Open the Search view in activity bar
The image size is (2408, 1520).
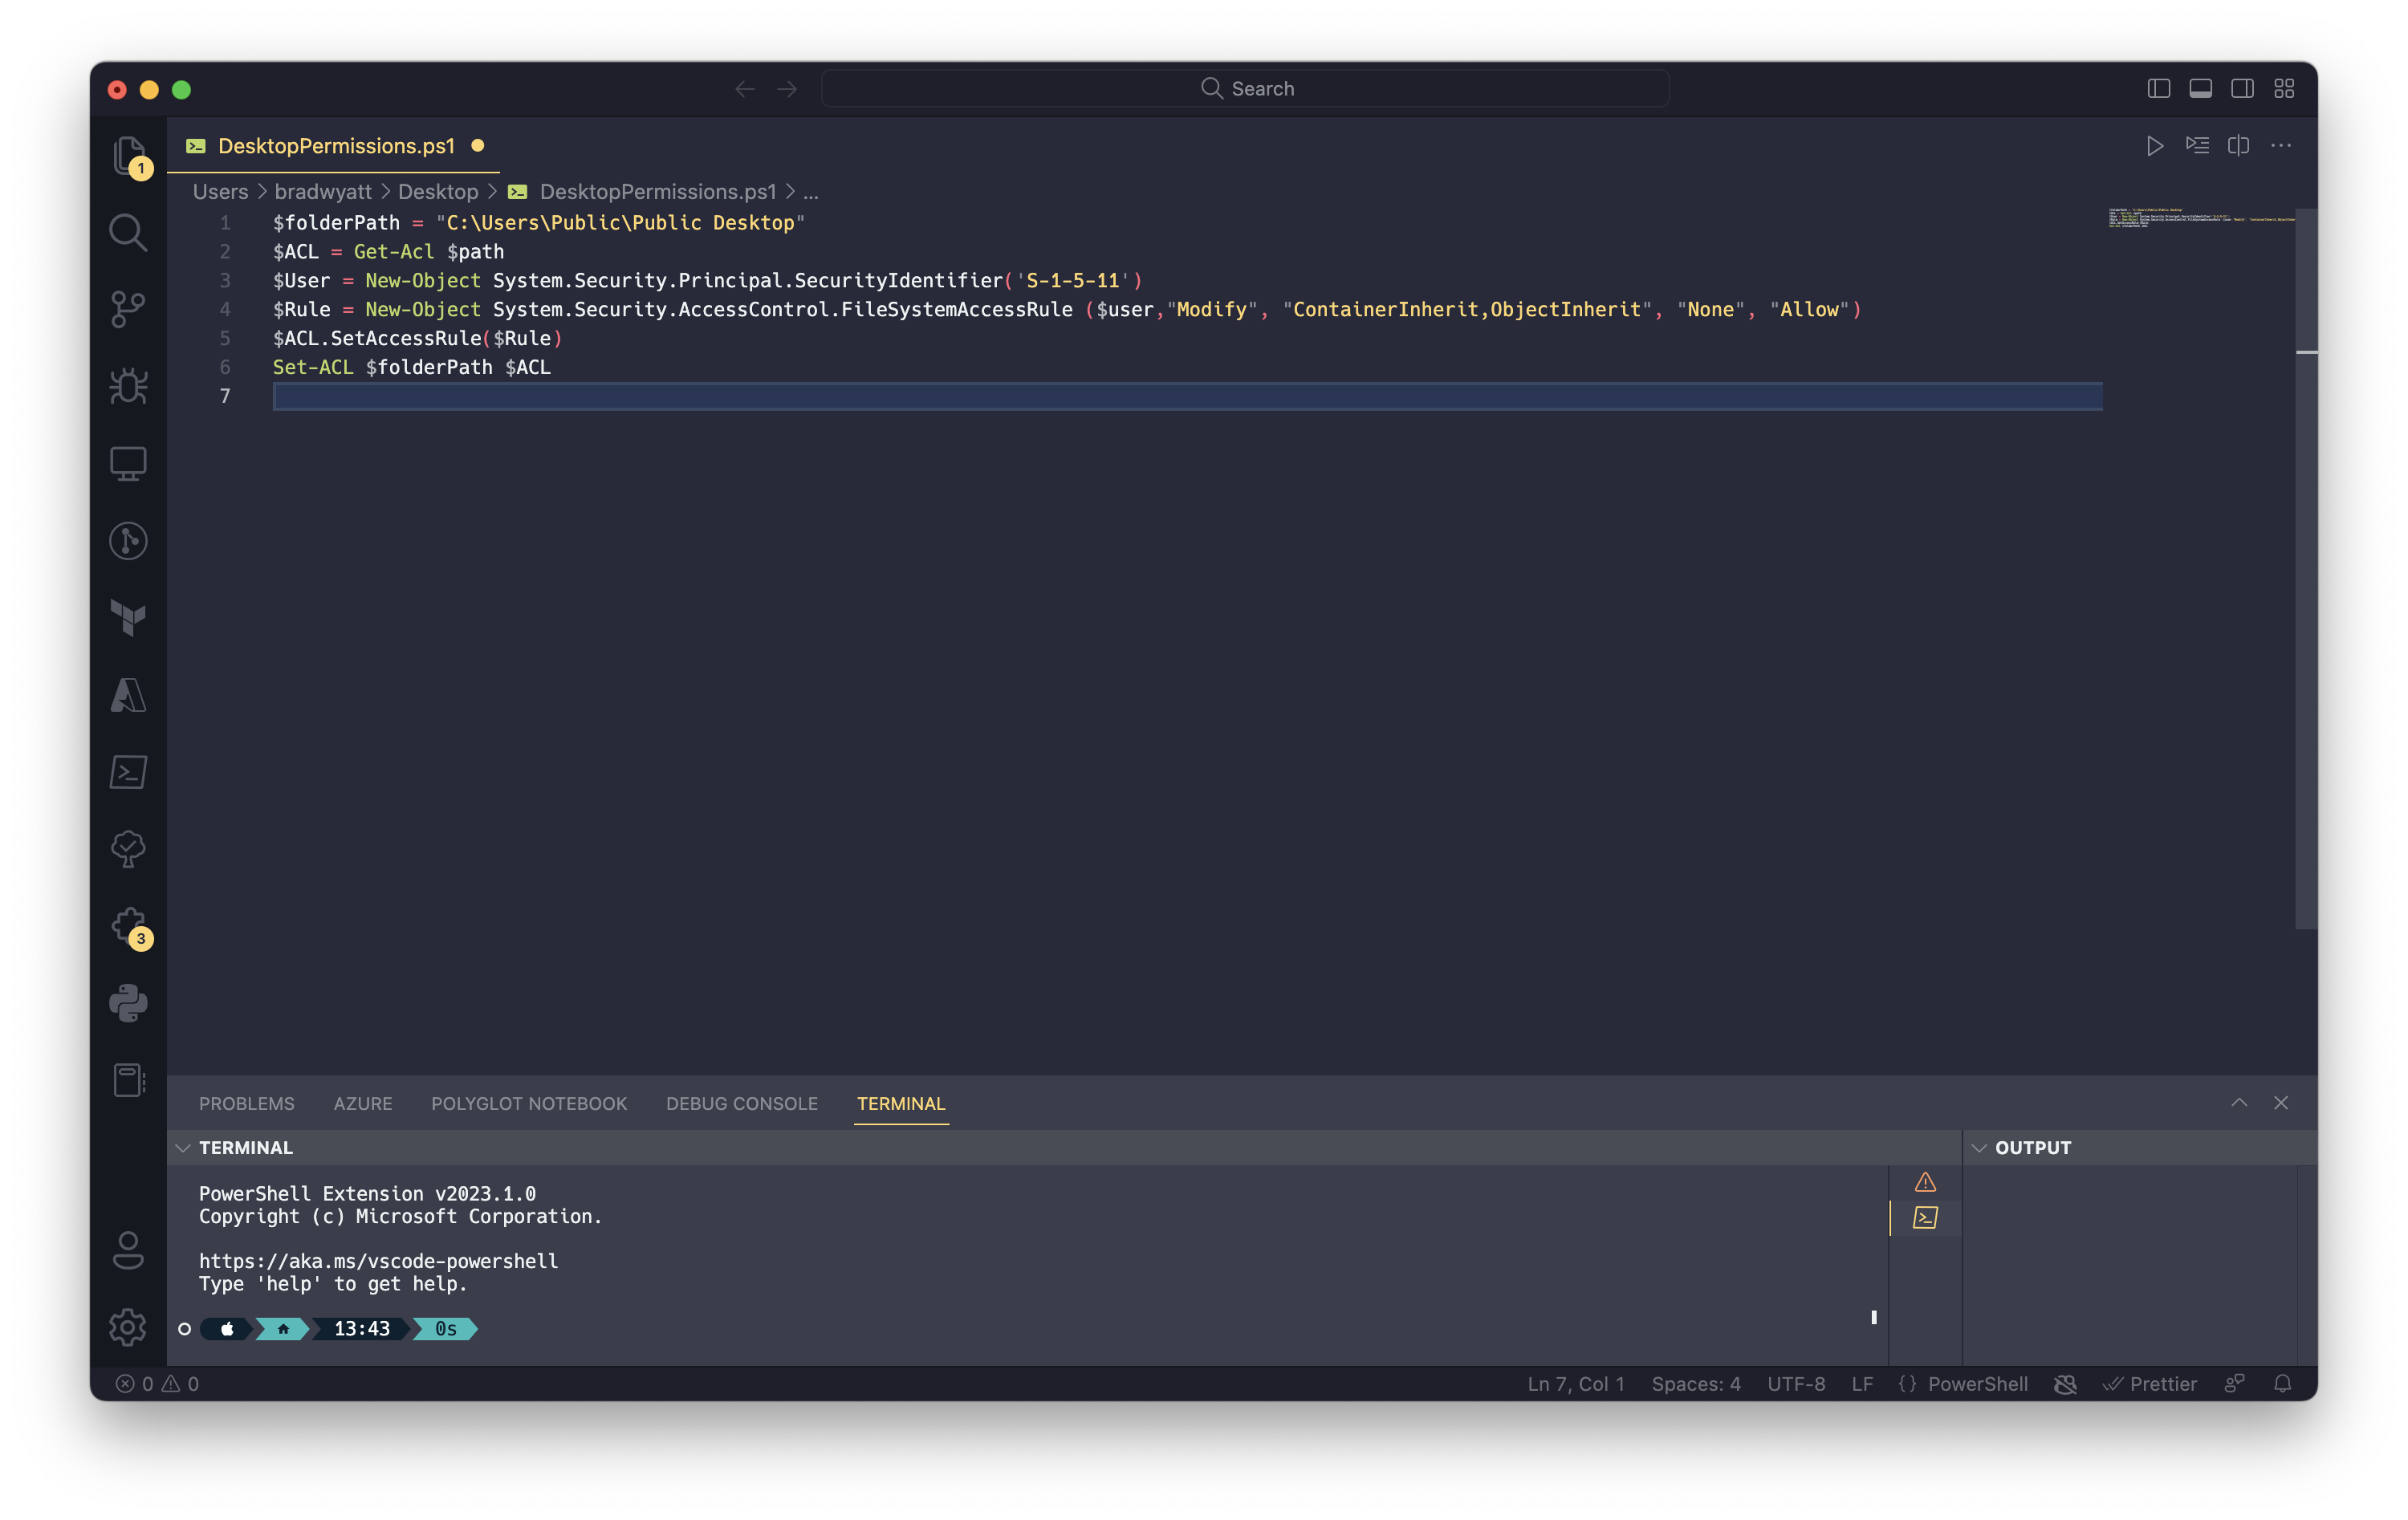point(128,232)
